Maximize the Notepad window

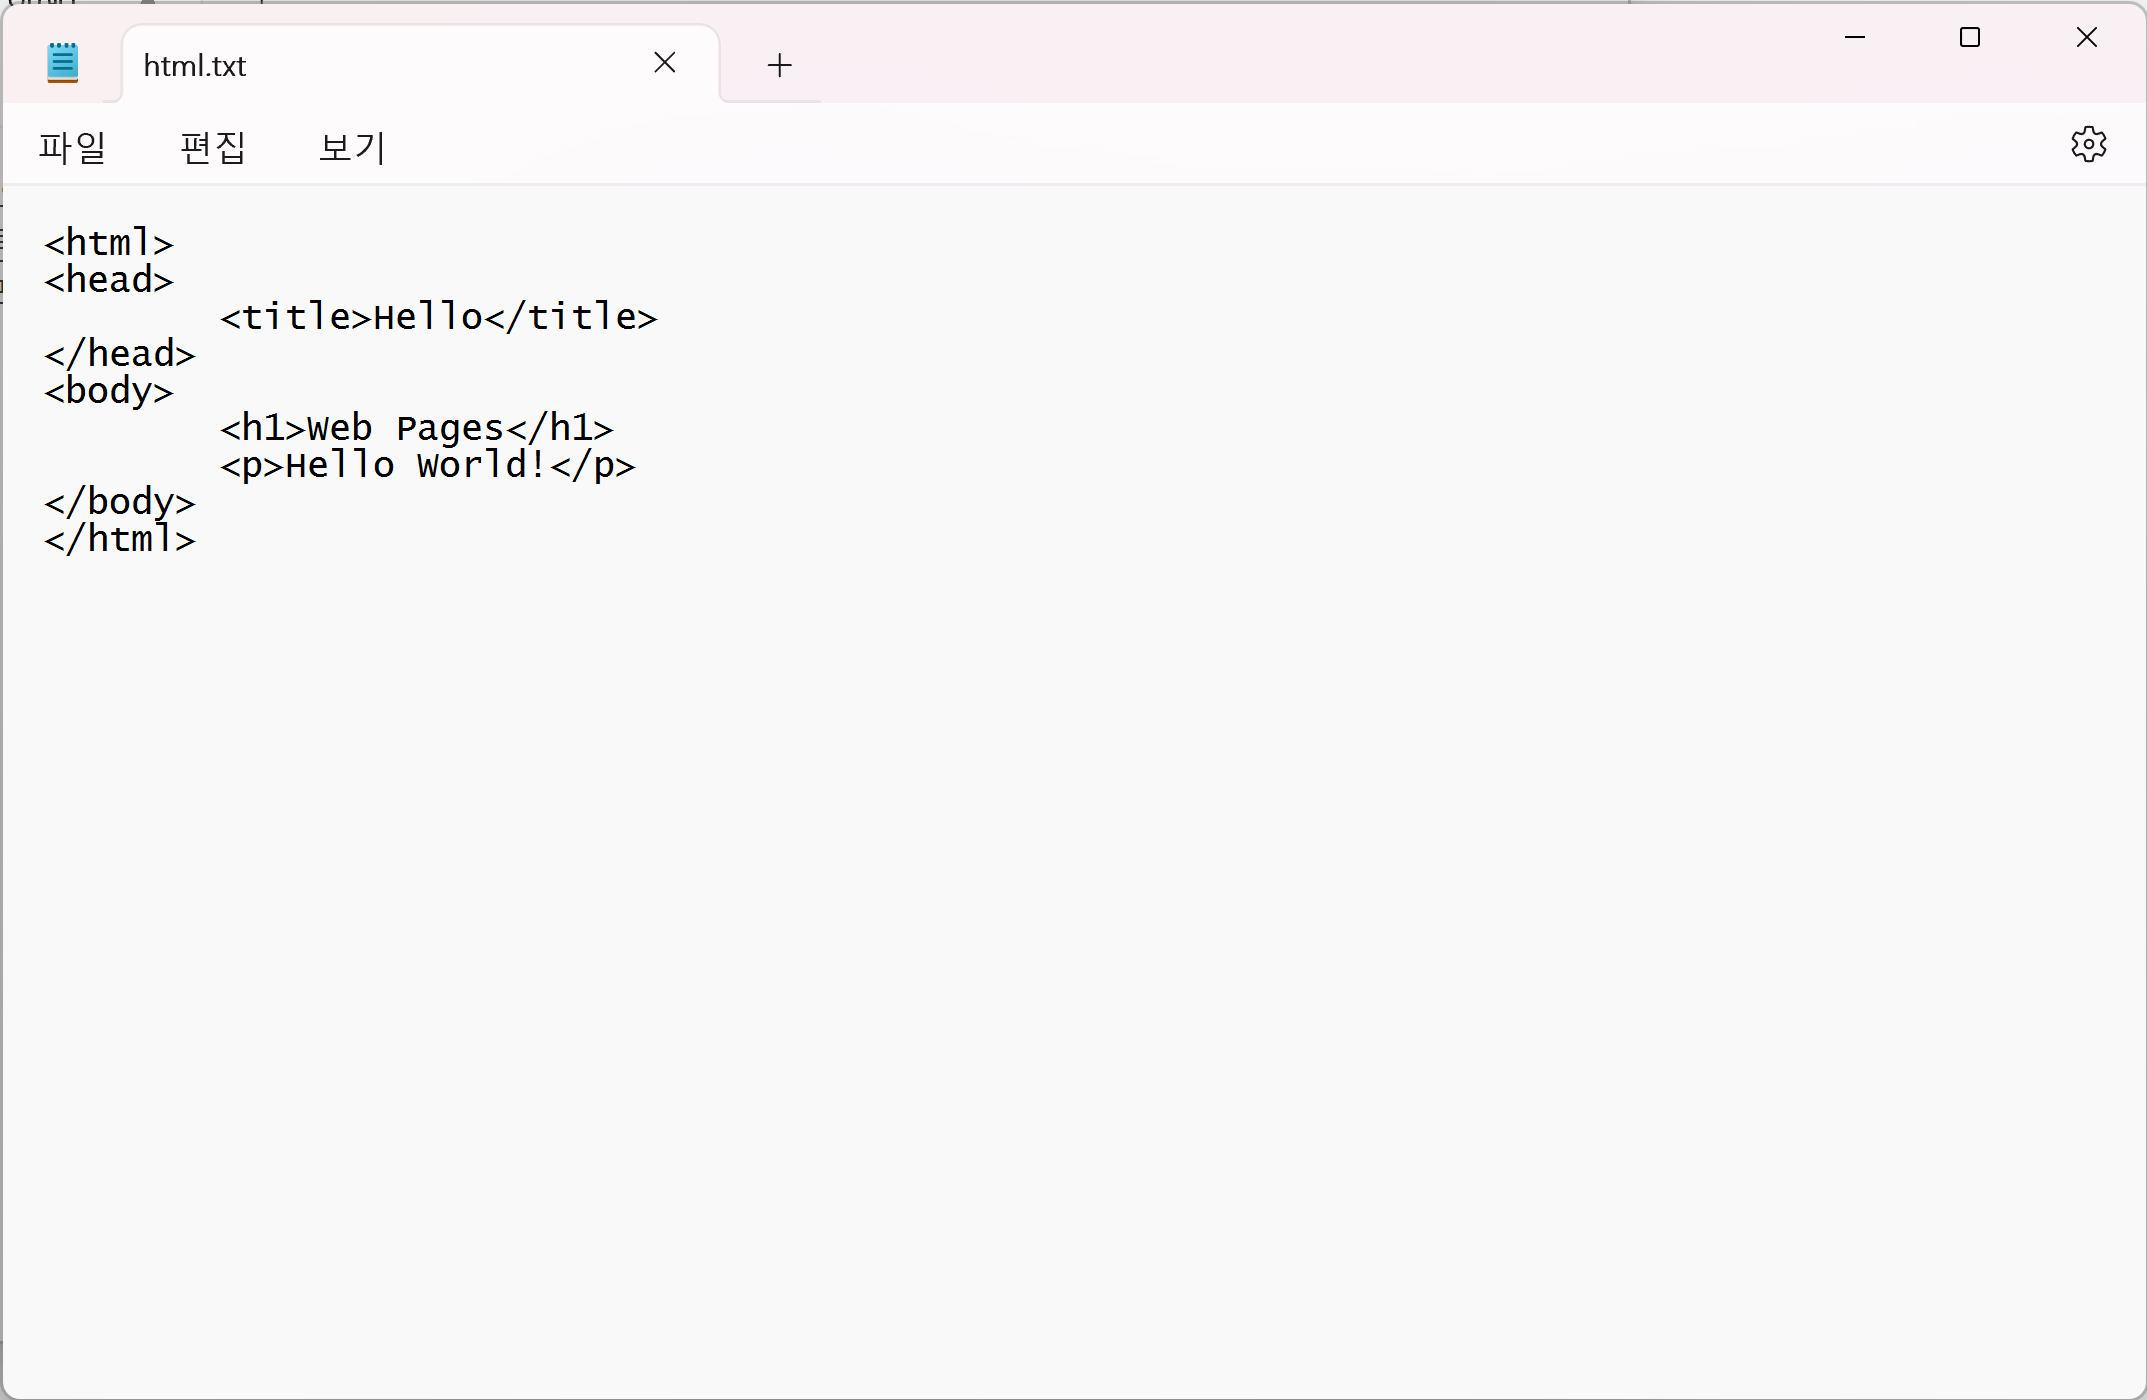click(1970, 38)
